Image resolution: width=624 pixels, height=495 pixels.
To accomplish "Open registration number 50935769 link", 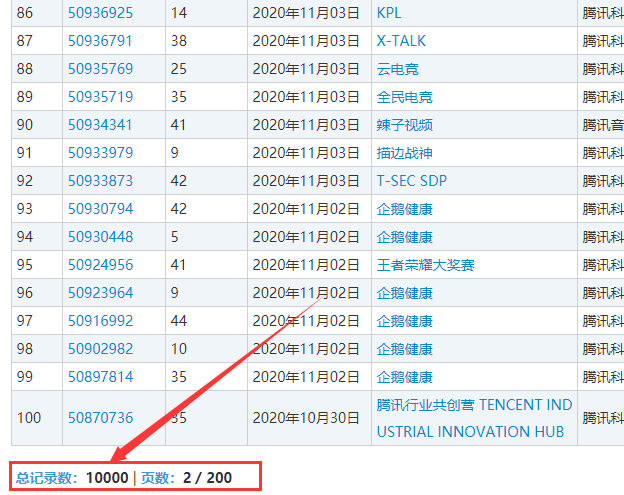I will pos(100,69).
